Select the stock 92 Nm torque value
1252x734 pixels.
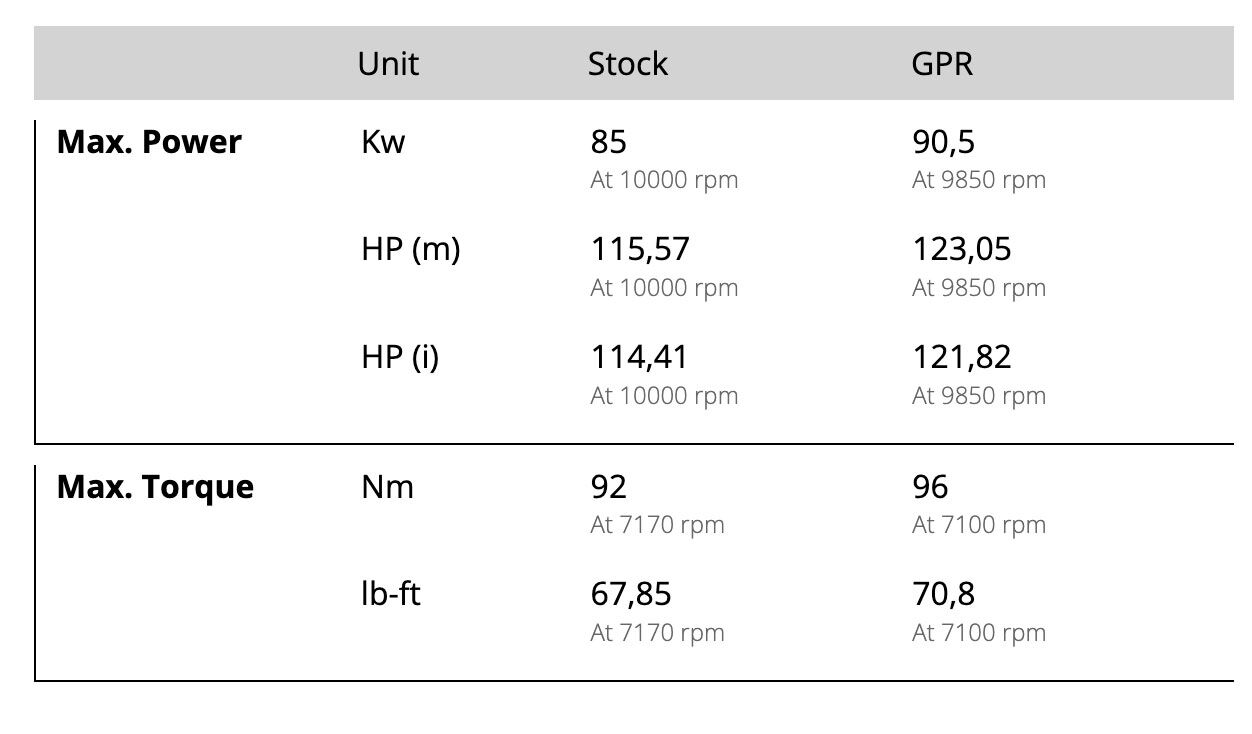click(608, 487)
